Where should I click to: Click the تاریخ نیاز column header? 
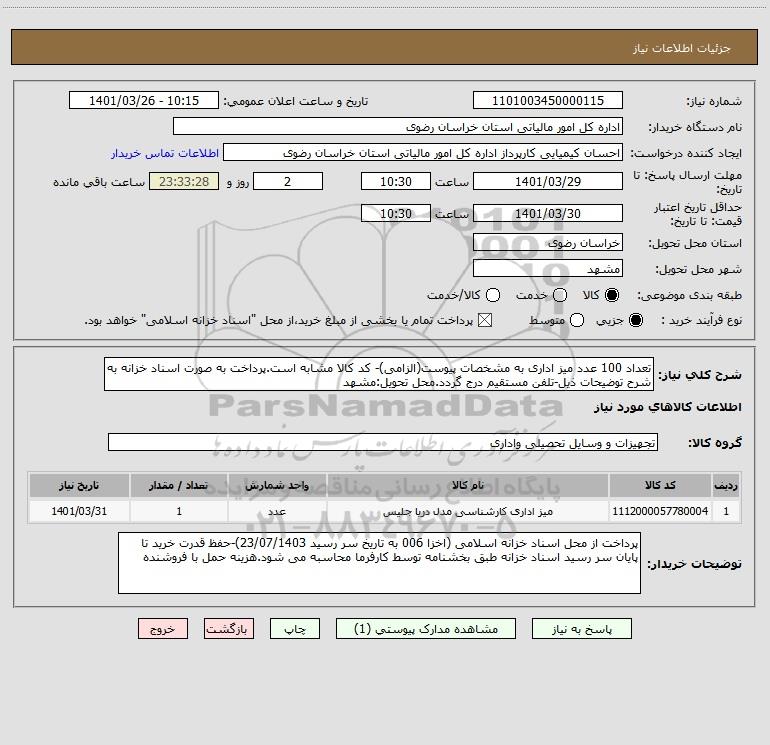[x=79, y=485]
